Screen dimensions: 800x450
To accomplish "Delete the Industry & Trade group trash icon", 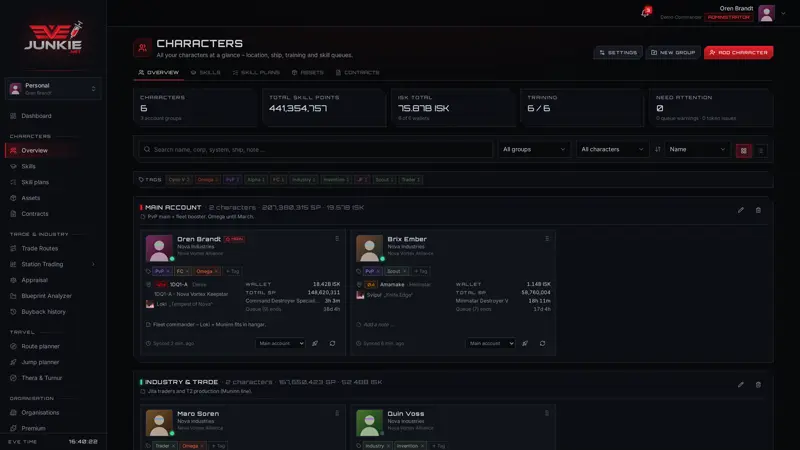I will click(758, 385).
